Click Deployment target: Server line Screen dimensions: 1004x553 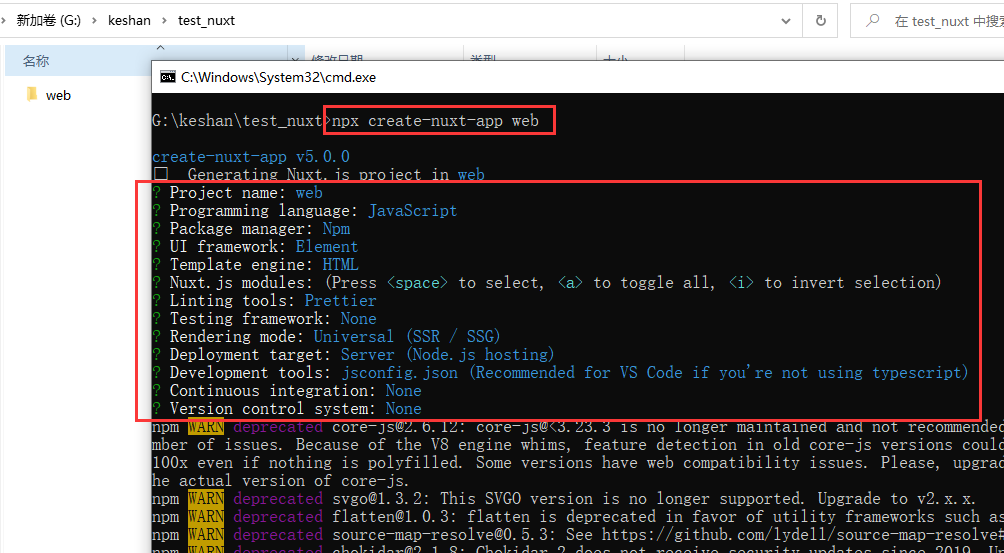pos(353,354)
